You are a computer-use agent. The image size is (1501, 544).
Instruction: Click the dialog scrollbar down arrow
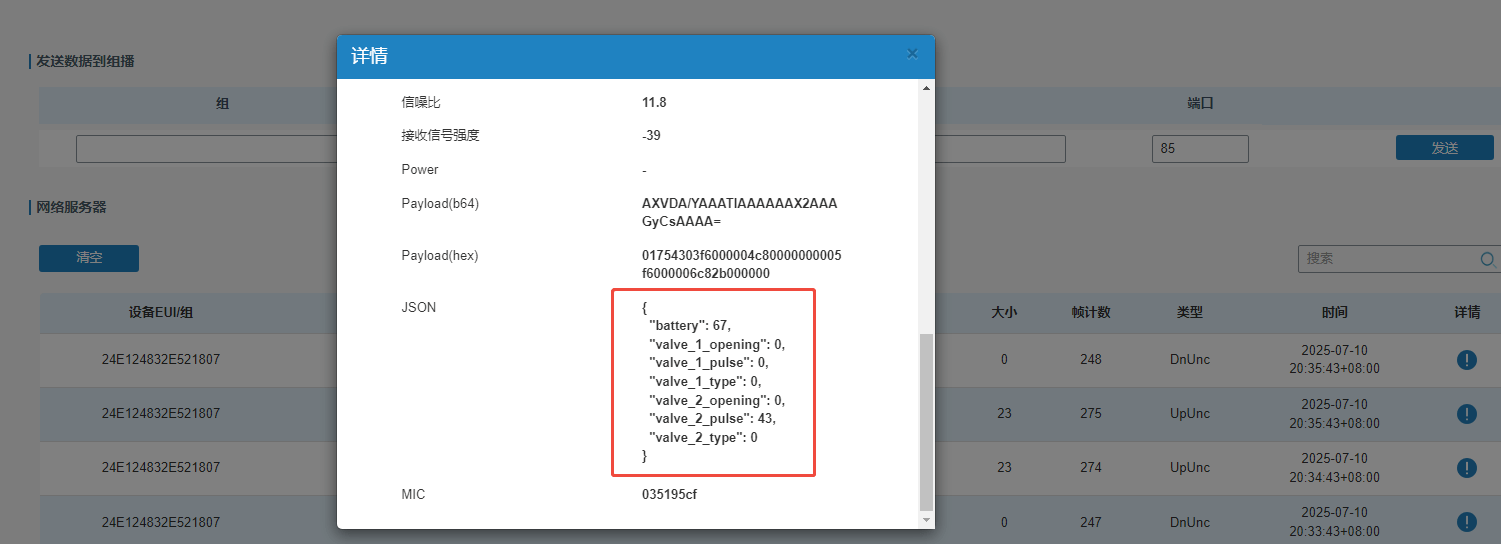pyautogui.click(x=925, y=520)
